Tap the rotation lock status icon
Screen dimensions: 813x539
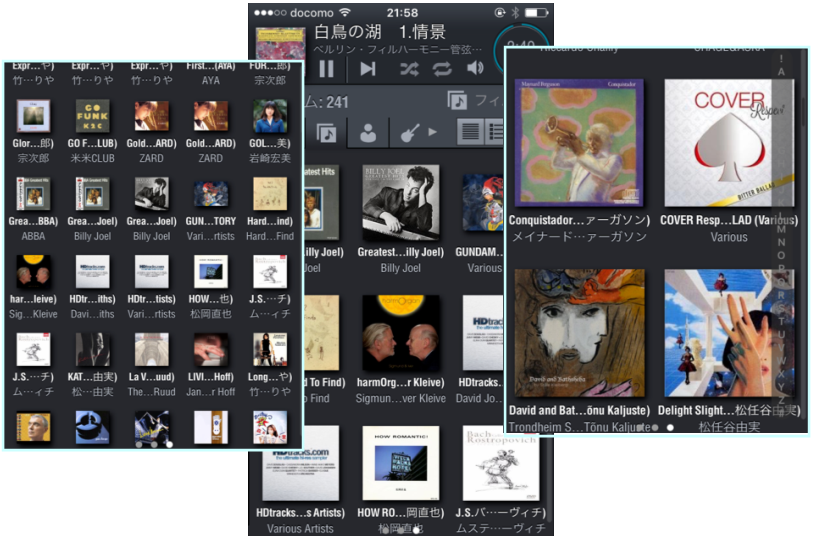coord(500,12)
